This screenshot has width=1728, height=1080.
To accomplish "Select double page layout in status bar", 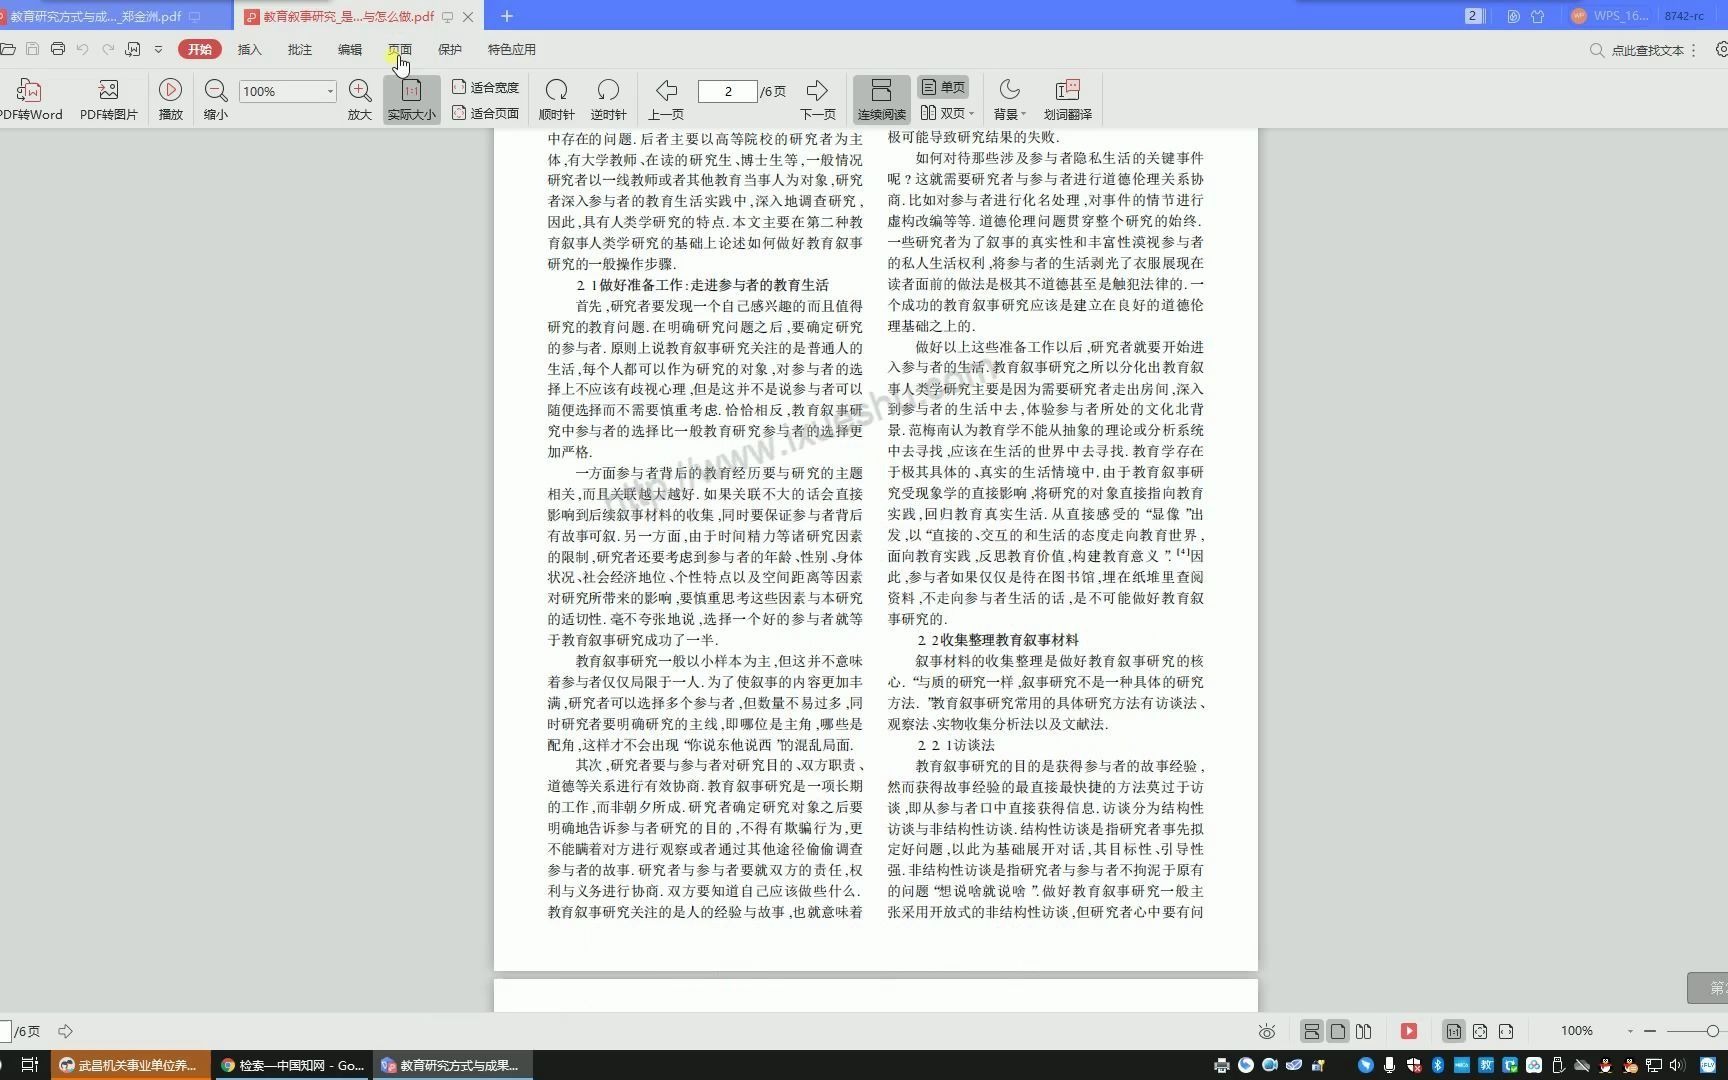I will 1364,1031.
